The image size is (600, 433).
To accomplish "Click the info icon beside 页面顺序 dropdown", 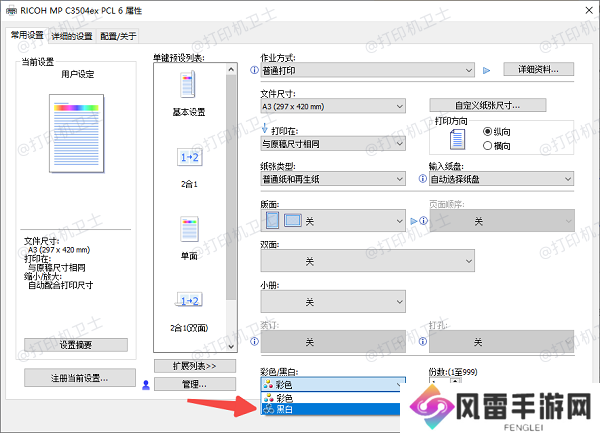I will 424,221.
